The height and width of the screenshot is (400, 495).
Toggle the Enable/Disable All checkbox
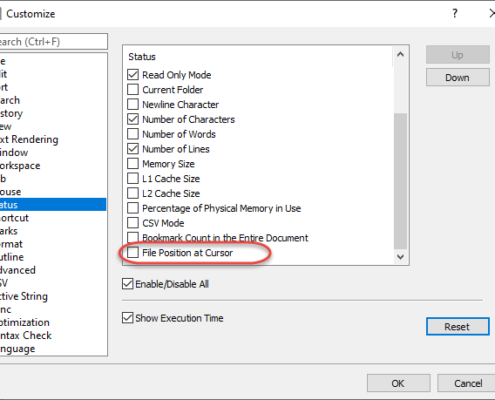coord(128,284)
